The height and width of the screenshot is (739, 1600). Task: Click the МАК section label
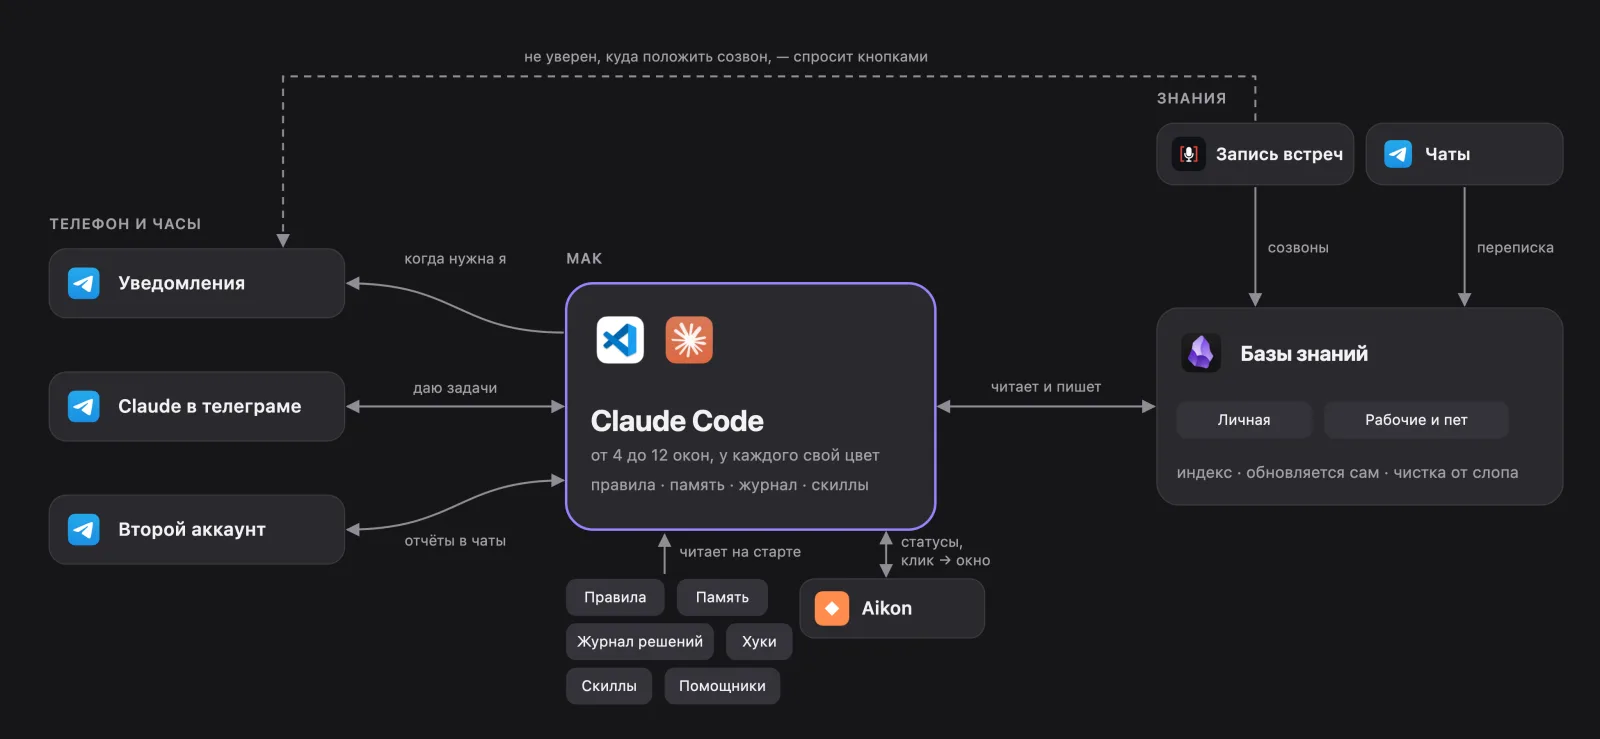click(584, 258)
